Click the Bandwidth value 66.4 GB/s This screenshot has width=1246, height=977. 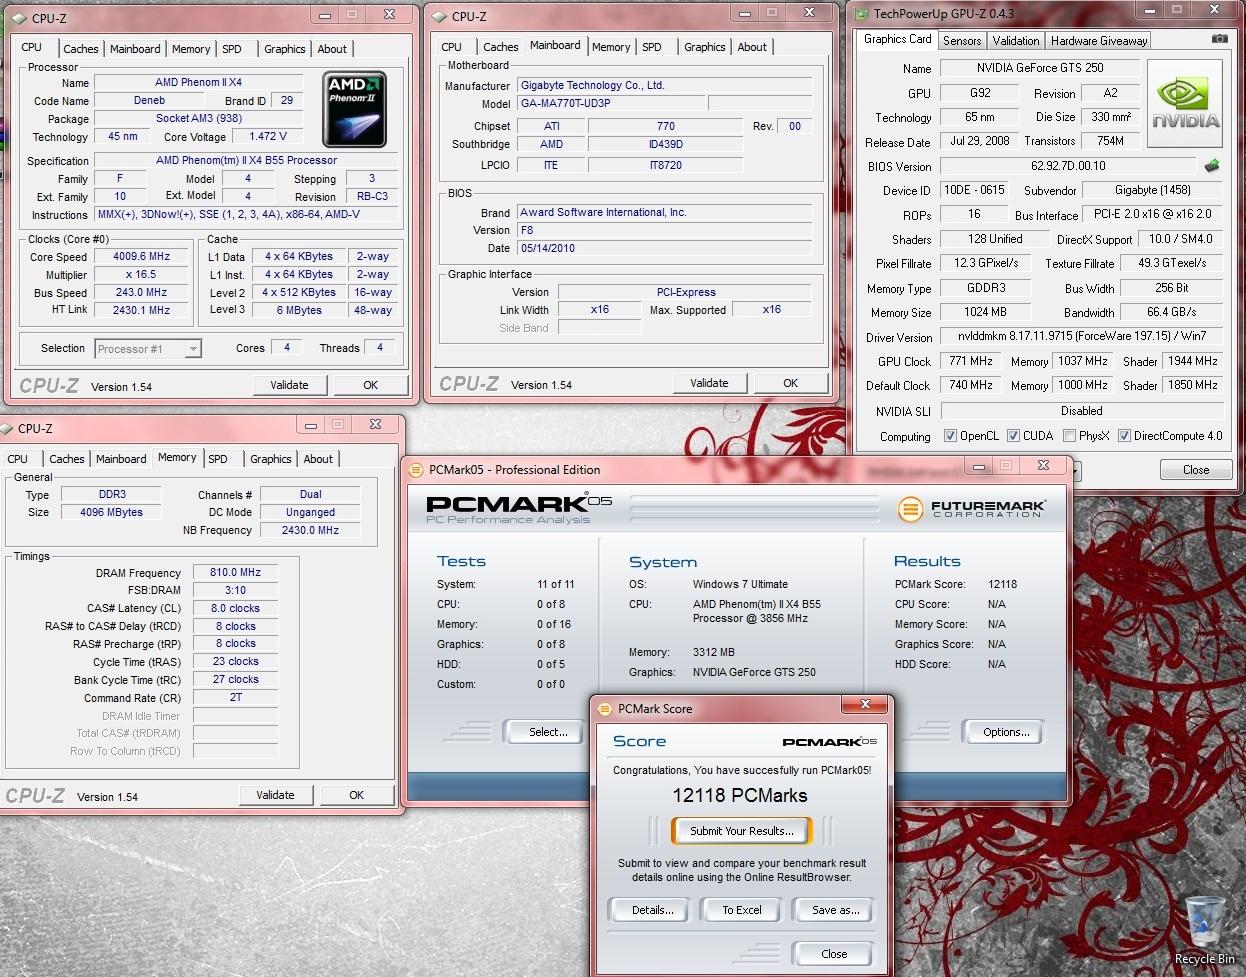tap(1171, 312)
